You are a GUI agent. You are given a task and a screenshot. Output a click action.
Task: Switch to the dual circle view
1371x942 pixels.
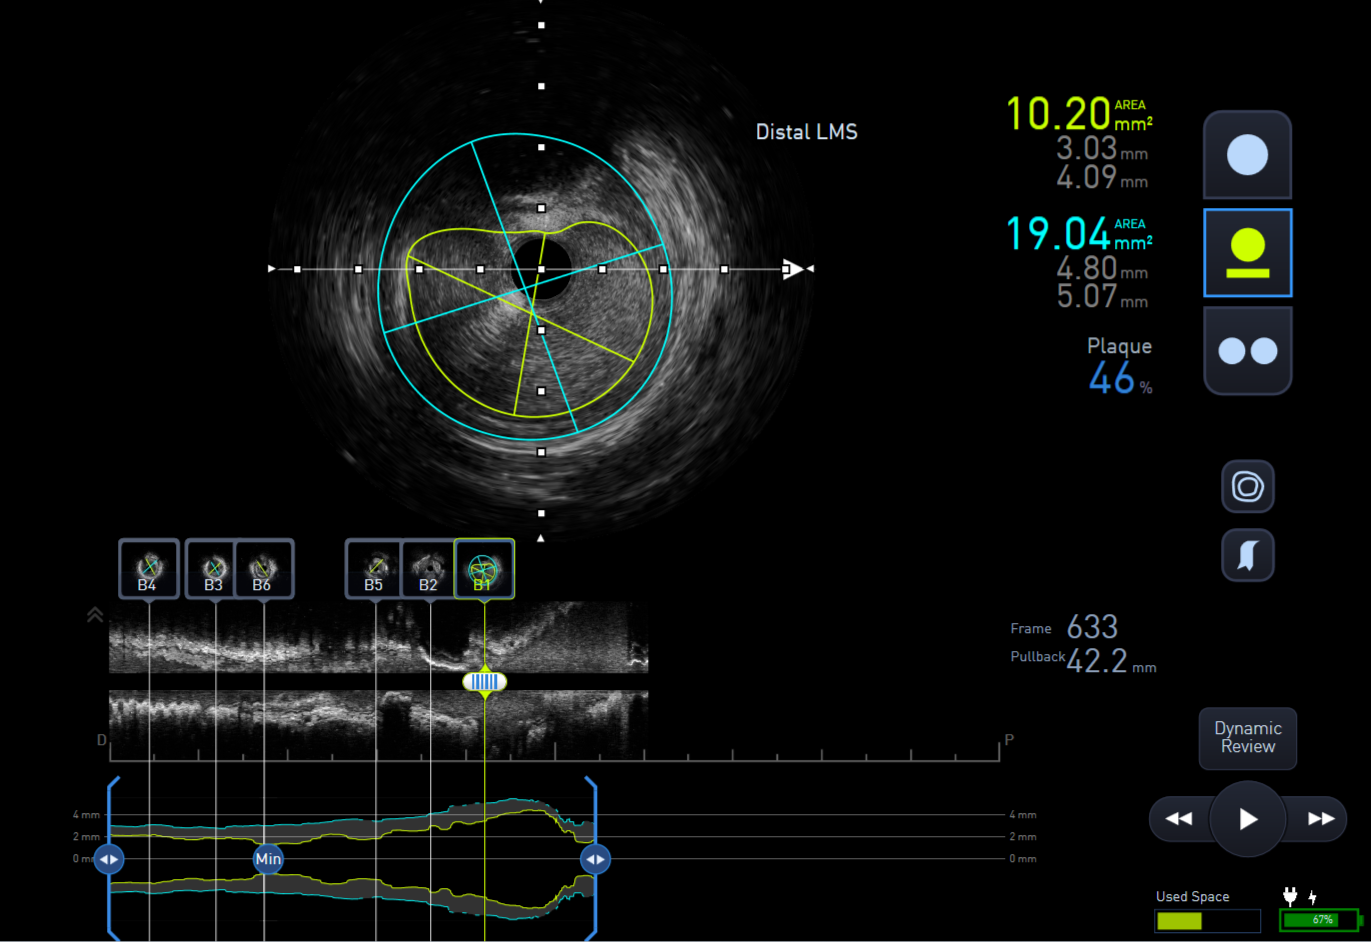pyautogui.click(x=1246, y=351)
